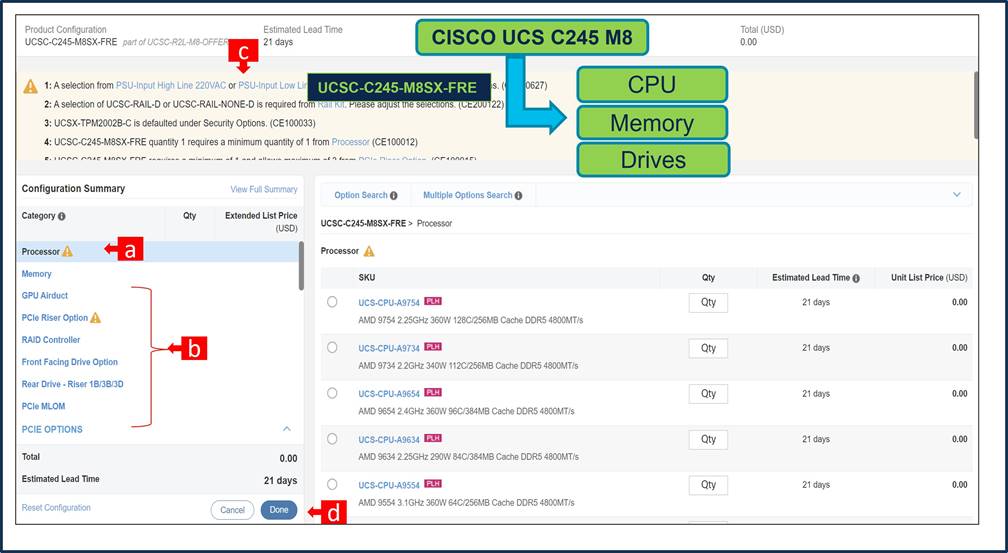
Task: Open PSU-Input High Line 220VAC link
Action: [x=171, y=86]
